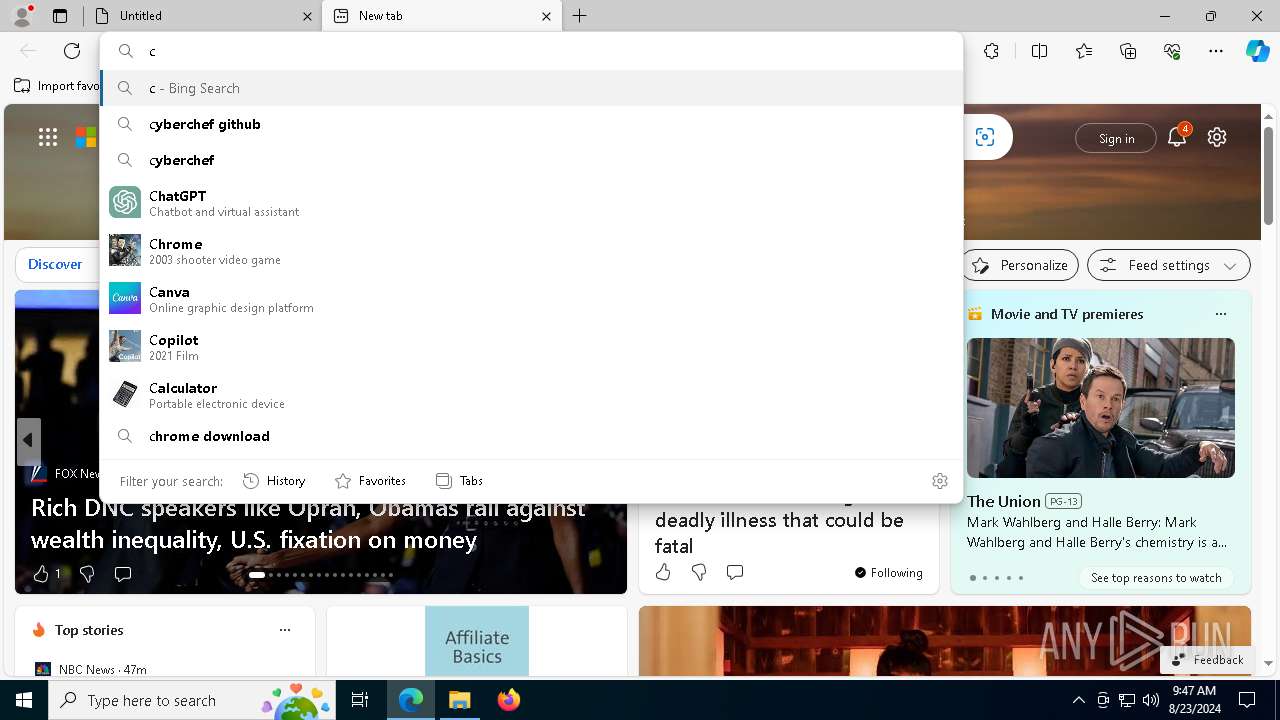This screenshot has width=1280, height=720.
Task: Launch Firefox from the taskbar
Action: [x=509, y=700]
